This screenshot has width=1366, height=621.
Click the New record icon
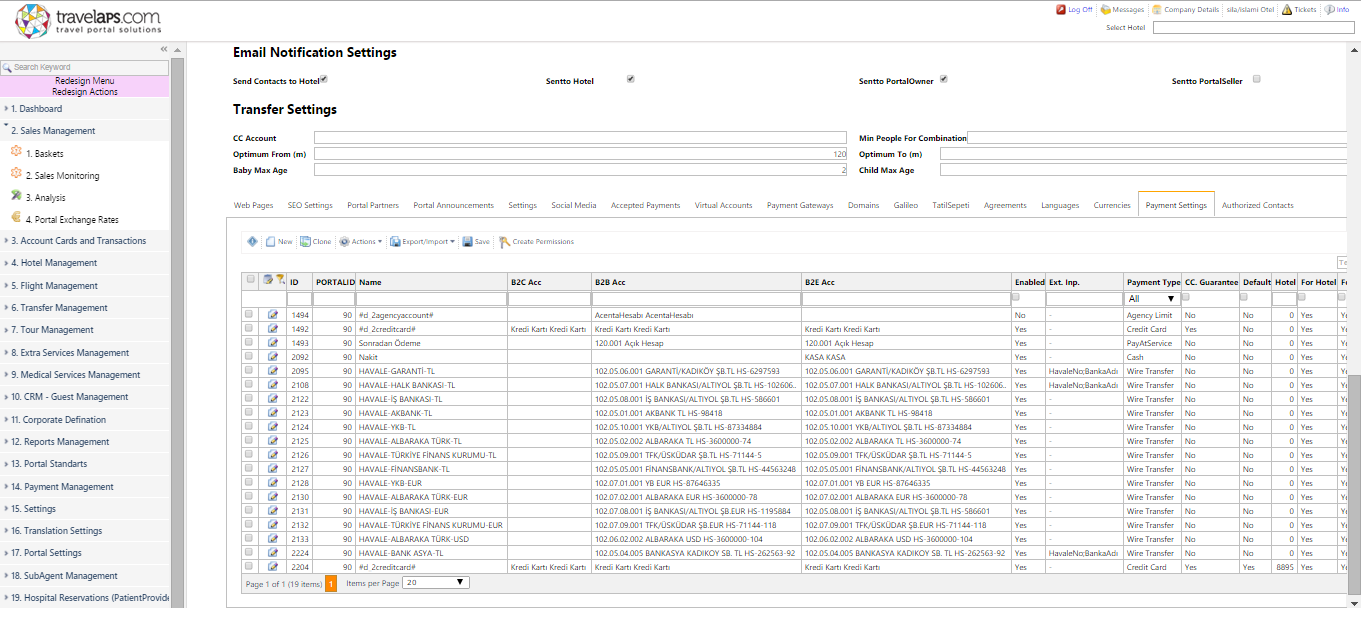click(271, 241)
